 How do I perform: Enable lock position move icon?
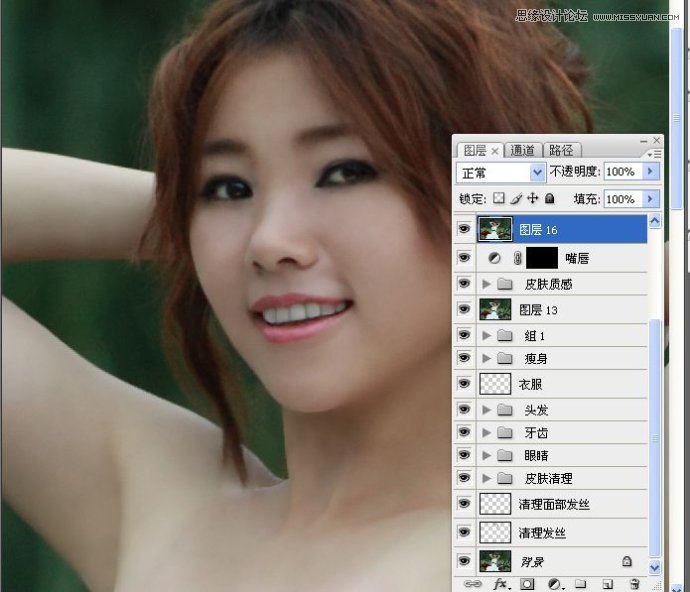532,198
